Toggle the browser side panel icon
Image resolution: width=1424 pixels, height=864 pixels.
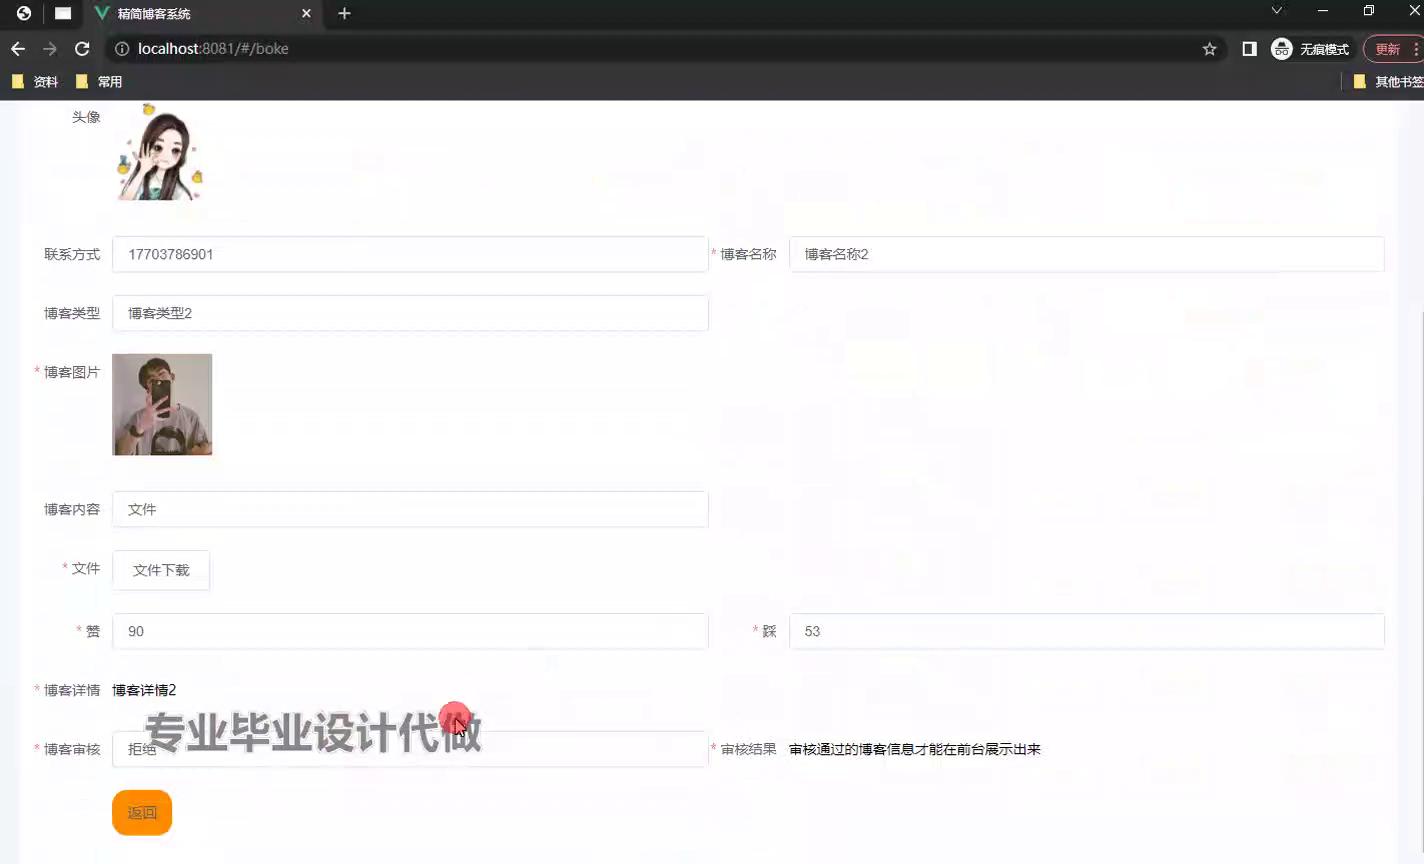pyautogui.click(x=1249, y=49)
